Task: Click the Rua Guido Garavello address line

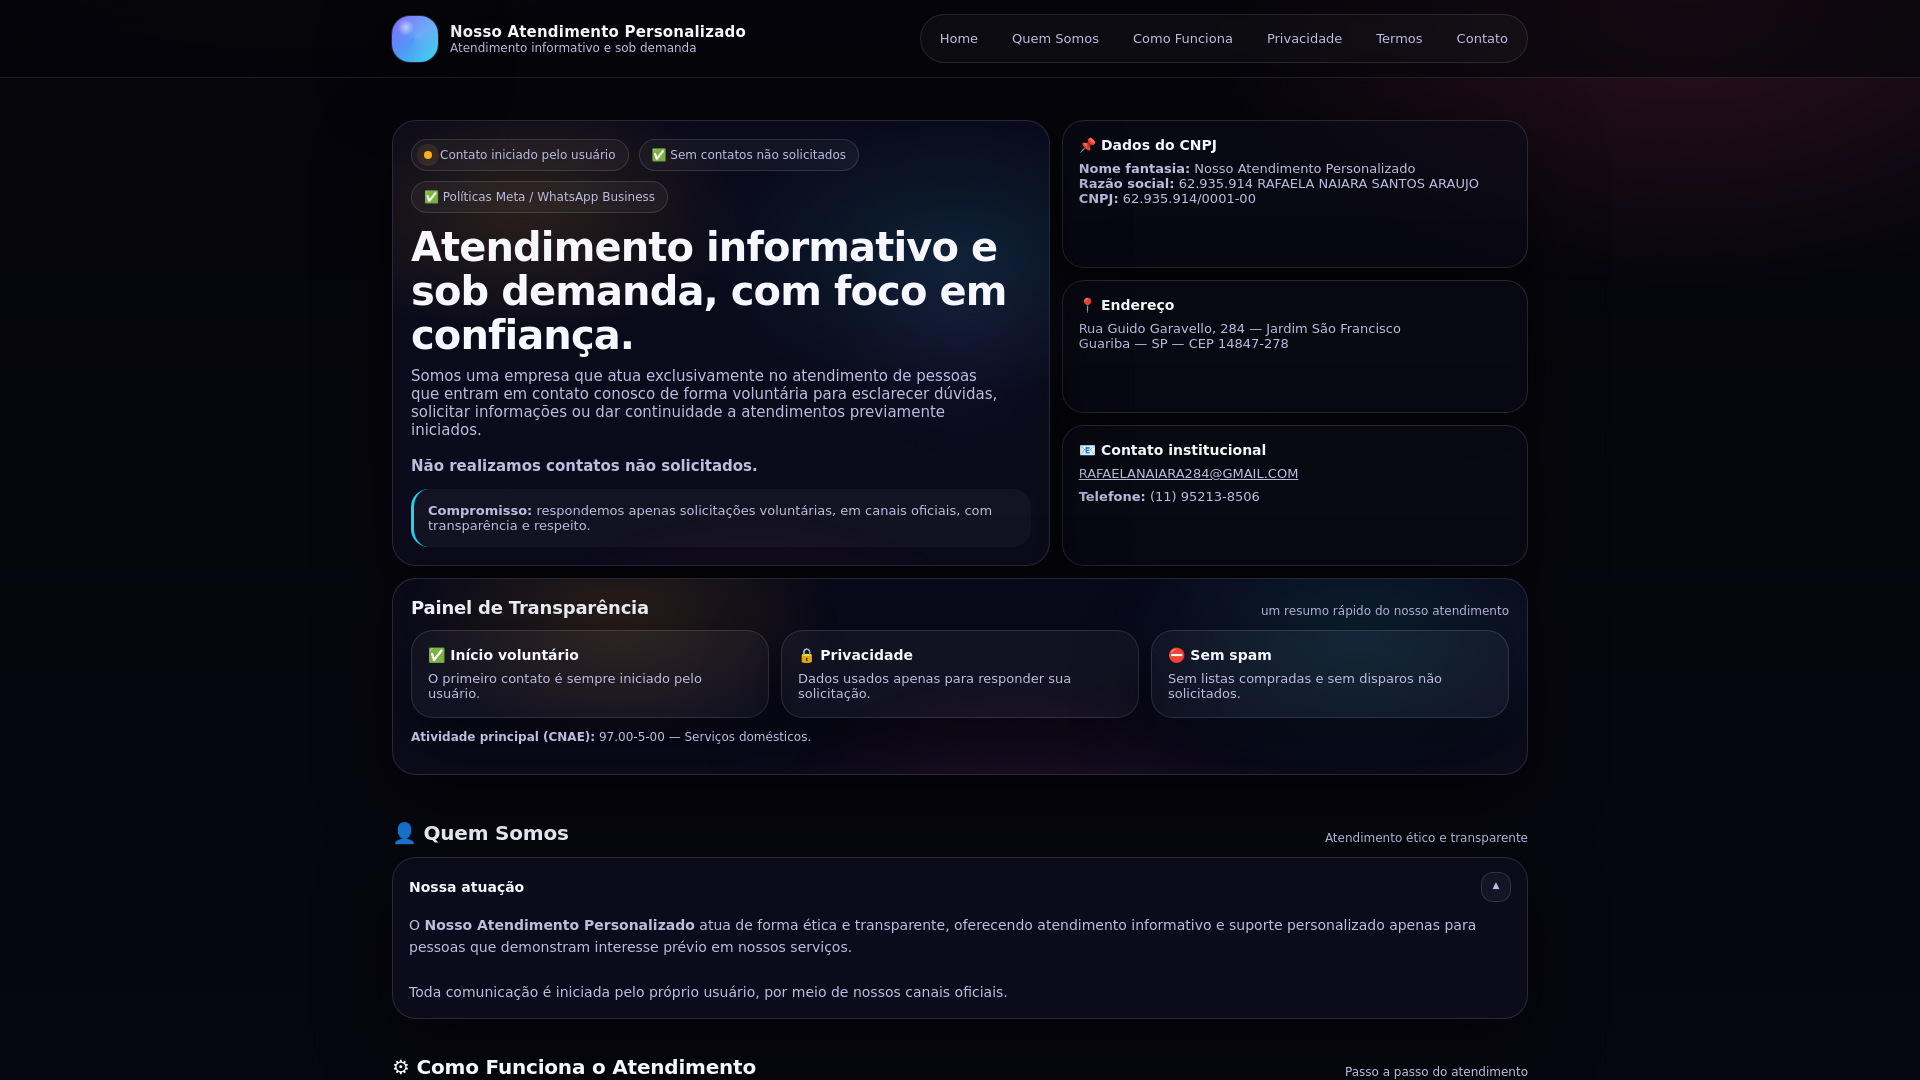Action: coord(1239,329)
